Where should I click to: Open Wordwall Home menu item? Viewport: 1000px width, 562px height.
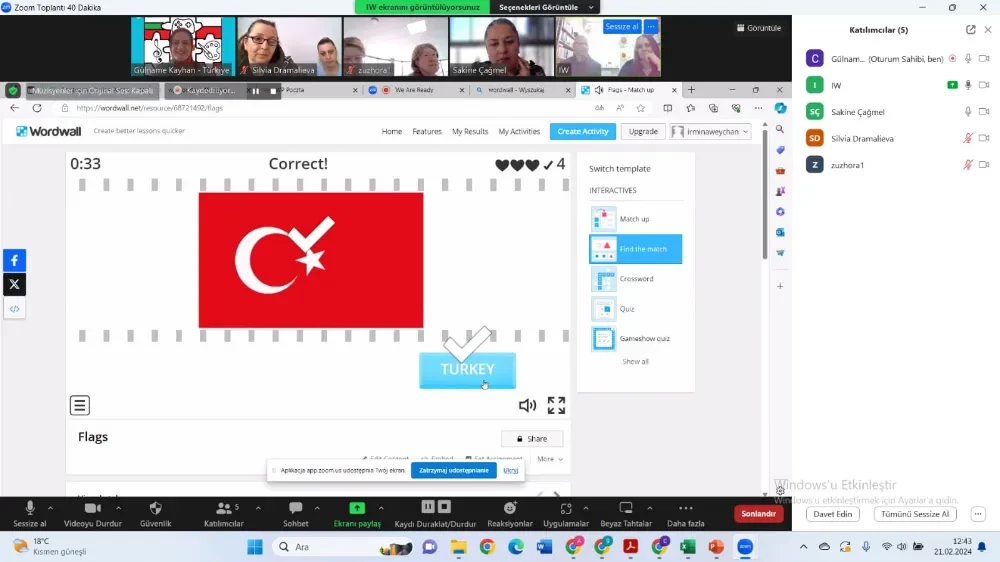(392, 131)
